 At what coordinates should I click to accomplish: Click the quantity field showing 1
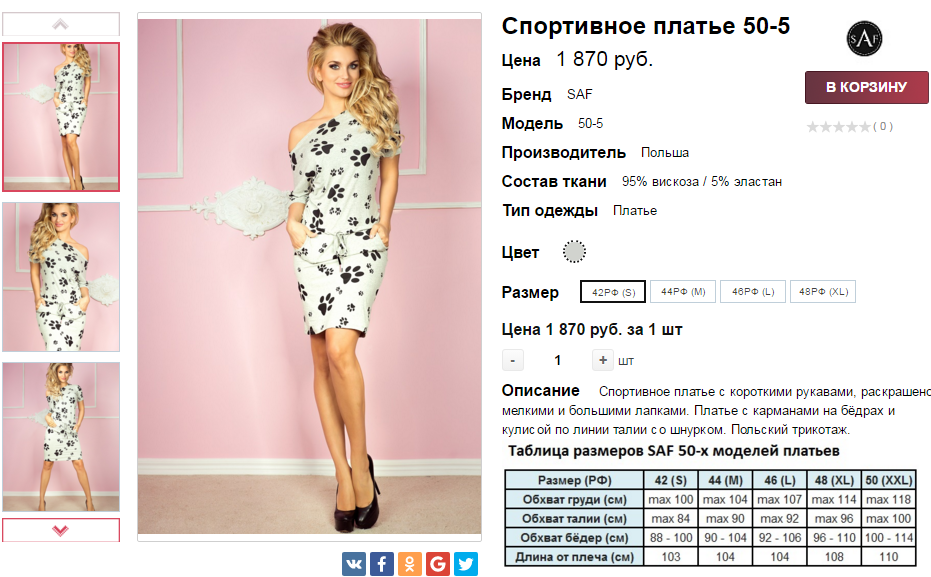558,360
